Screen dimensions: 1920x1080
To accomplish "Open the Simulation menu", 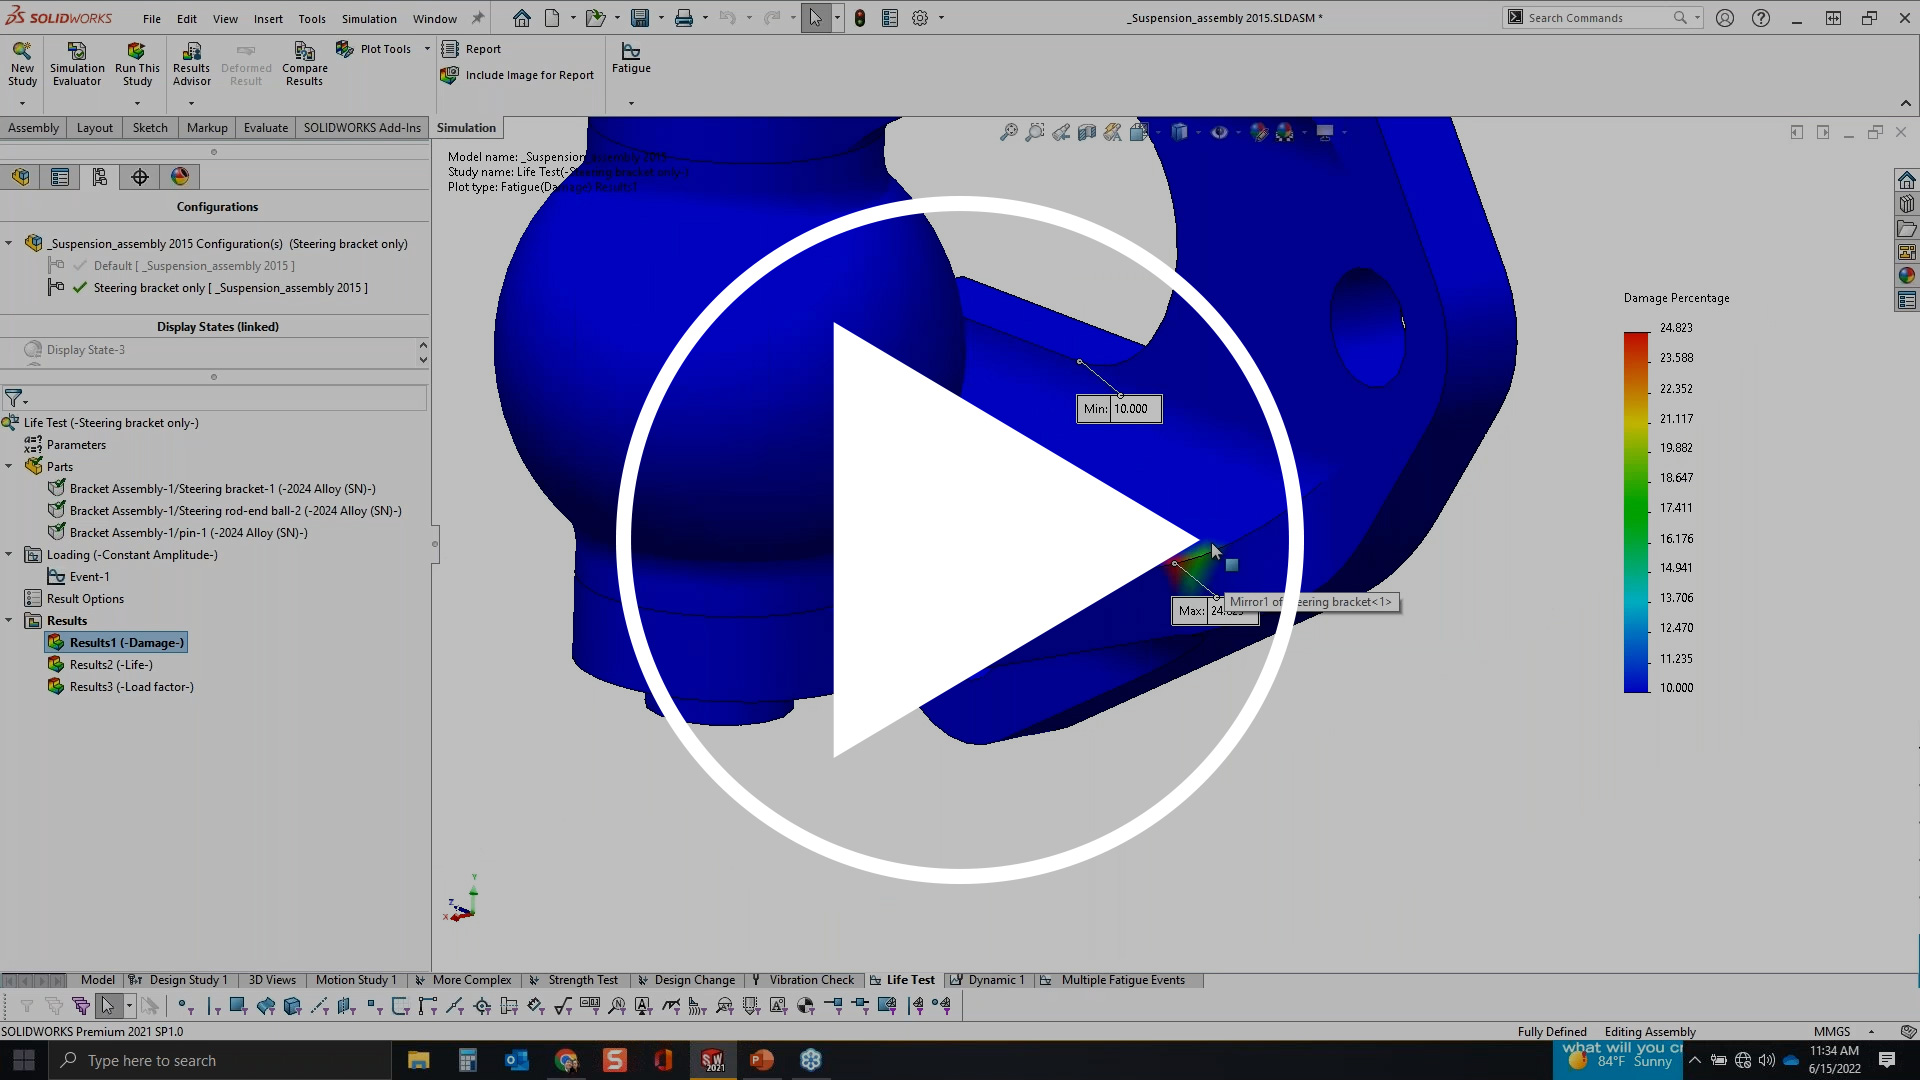I will pyautogui.click(x=369, y=18).
